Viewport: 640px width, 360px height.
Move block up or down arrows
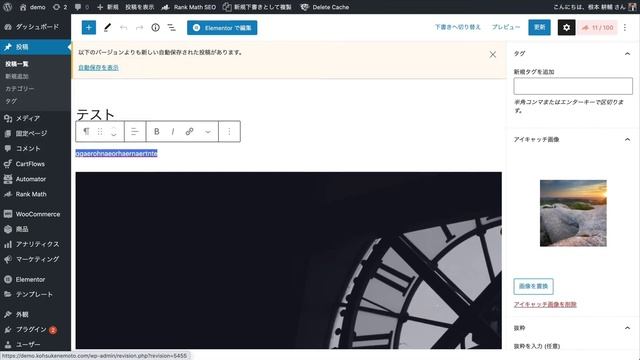(114, 131)
